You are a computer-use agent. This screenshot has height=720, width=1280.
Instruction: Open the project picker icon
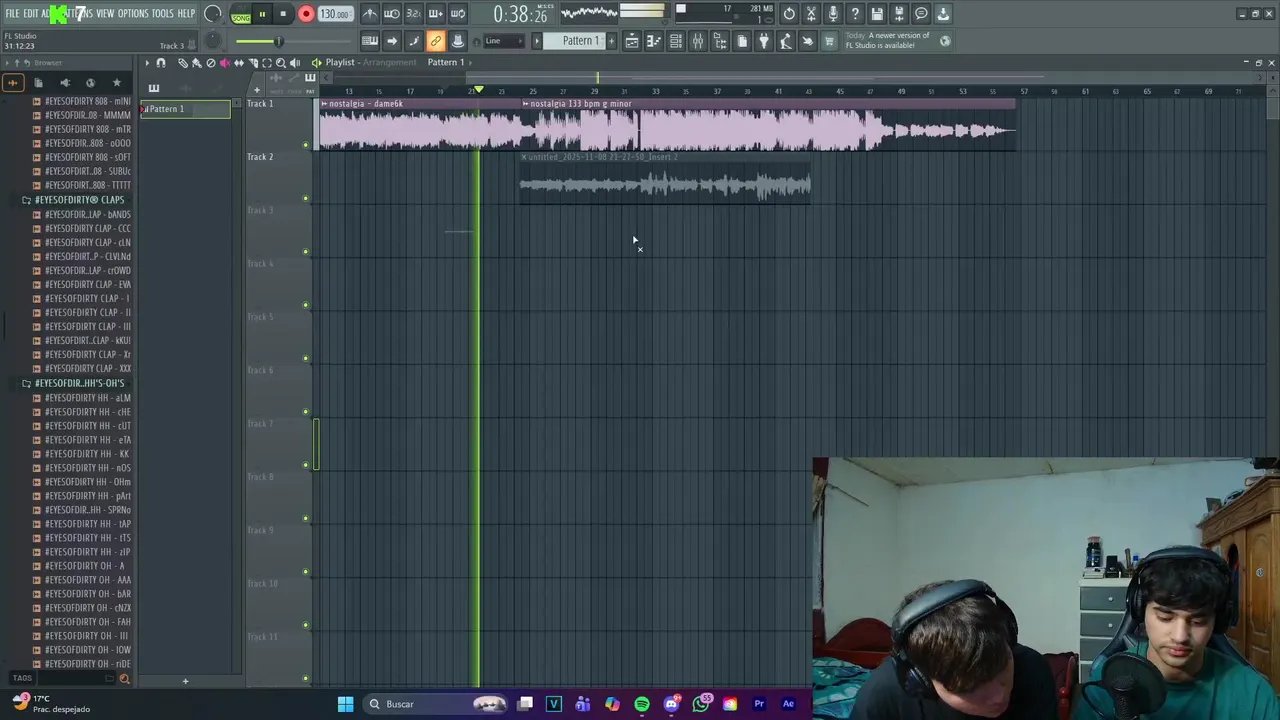[x=742, y=41]
